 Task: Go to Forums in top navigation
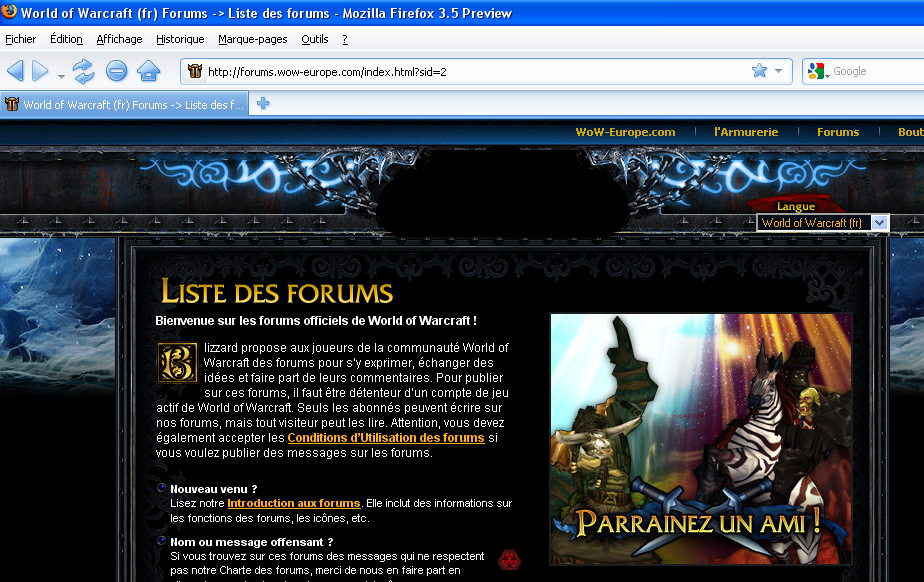838,132
